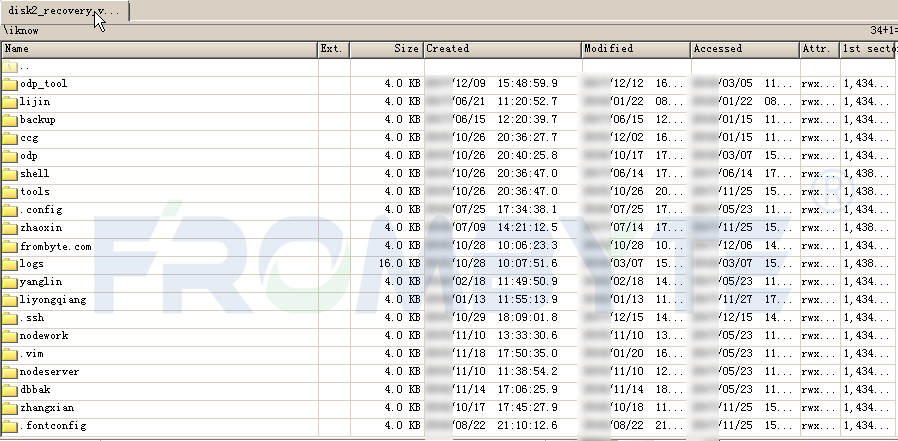898x441 pixels.
Task: Click the dbbak folder icon
Action: click(10, 391)
